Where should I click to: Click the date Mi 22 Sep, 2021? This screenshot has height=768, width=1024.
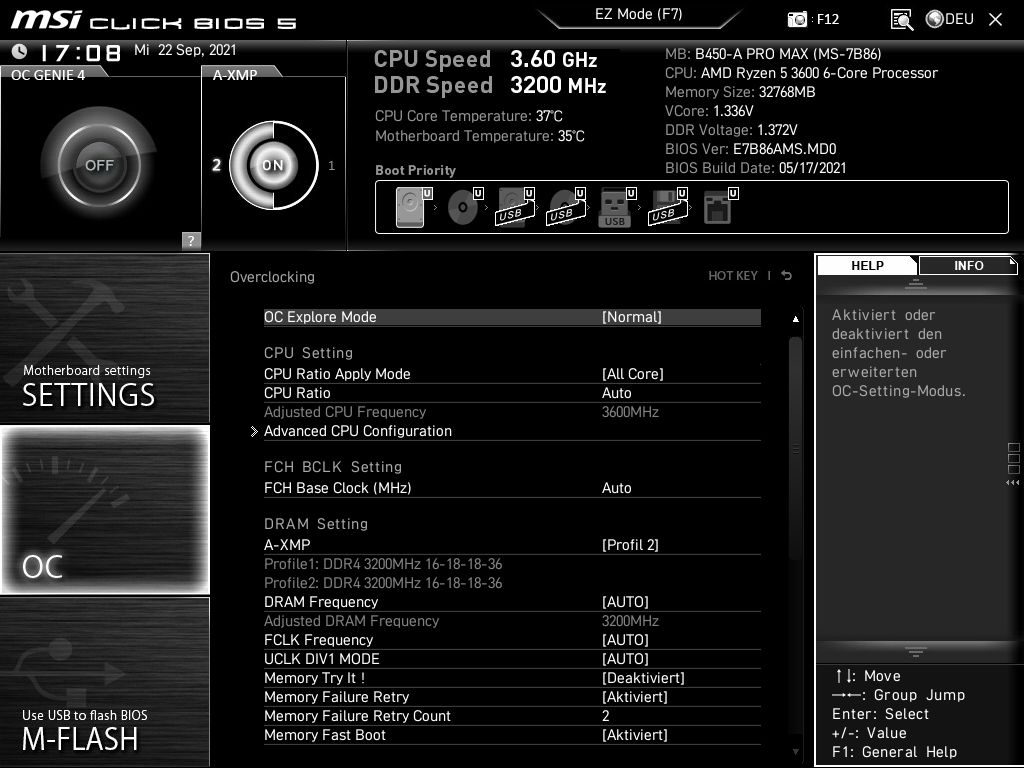[185, 50]
